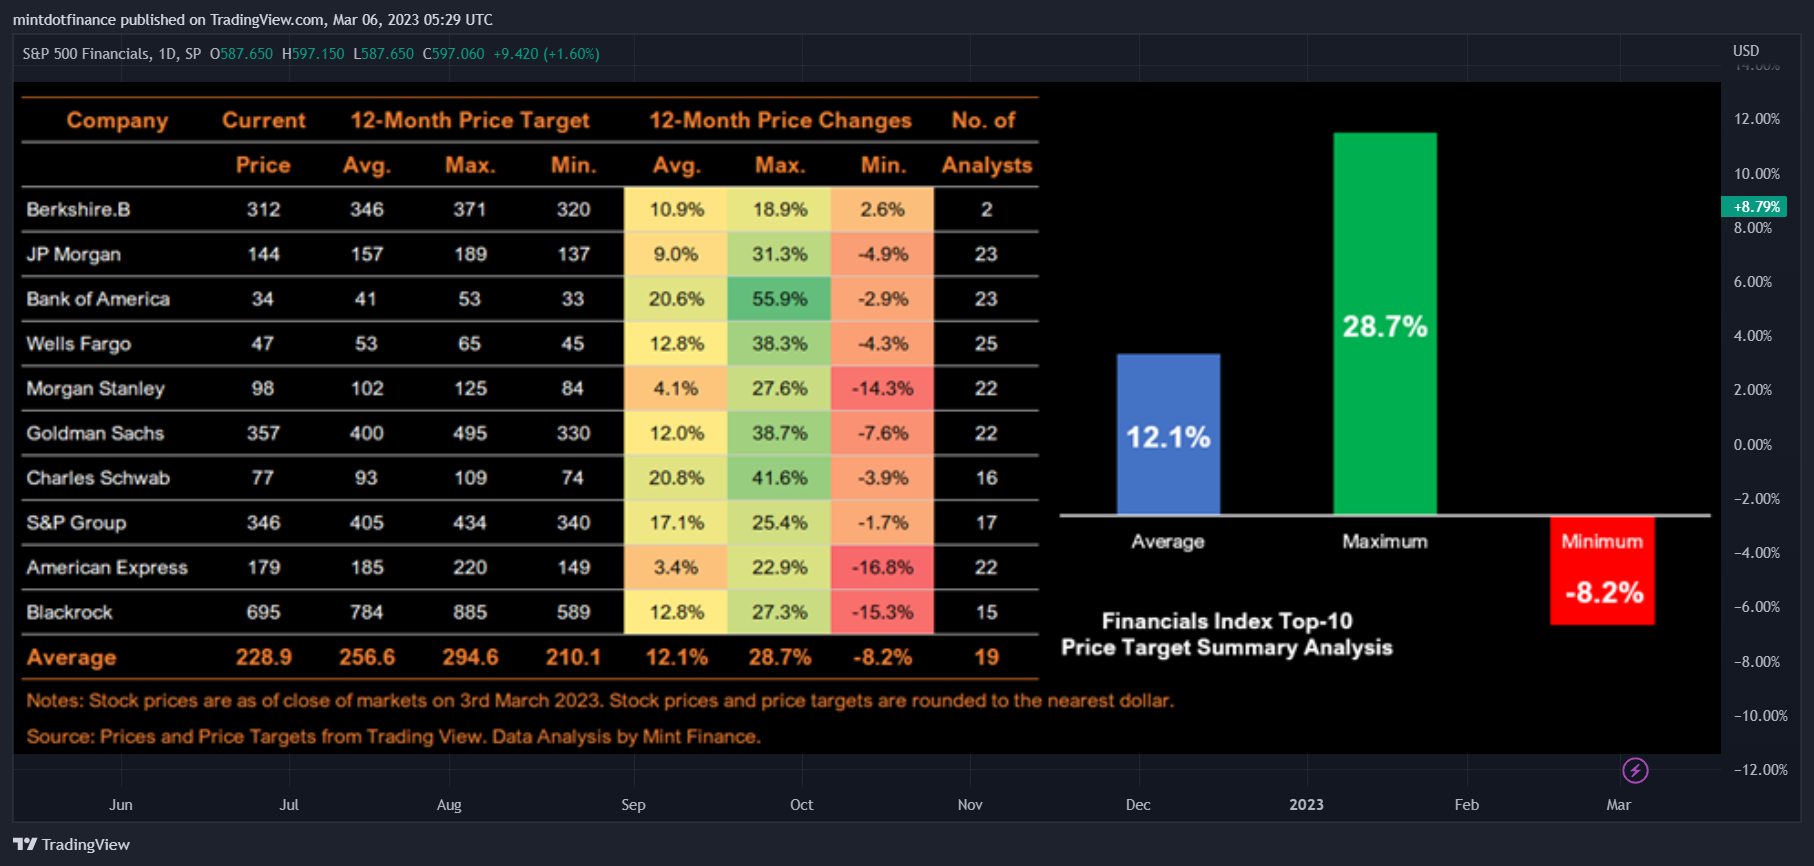Viewport: 1814px width, 866px height.
Task: Click the Average row label in table
Action: [71, 658]
